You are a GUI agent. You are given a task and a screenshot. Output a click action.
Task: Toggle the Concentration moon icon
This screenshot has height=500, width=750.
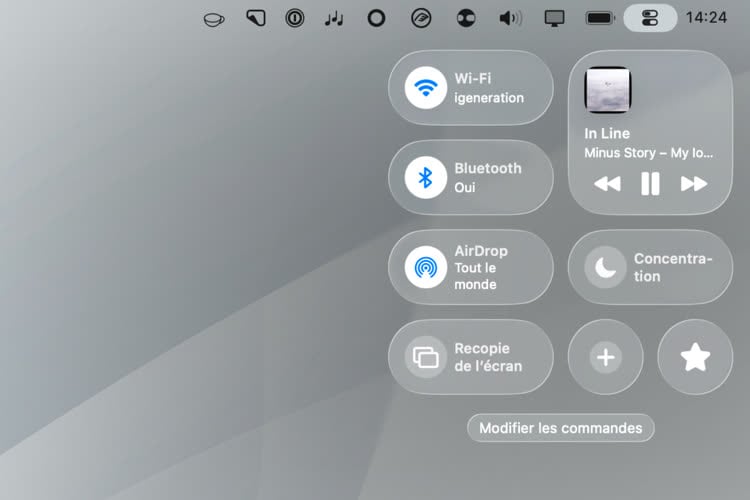pyautogui.click(x=605, y=267)
